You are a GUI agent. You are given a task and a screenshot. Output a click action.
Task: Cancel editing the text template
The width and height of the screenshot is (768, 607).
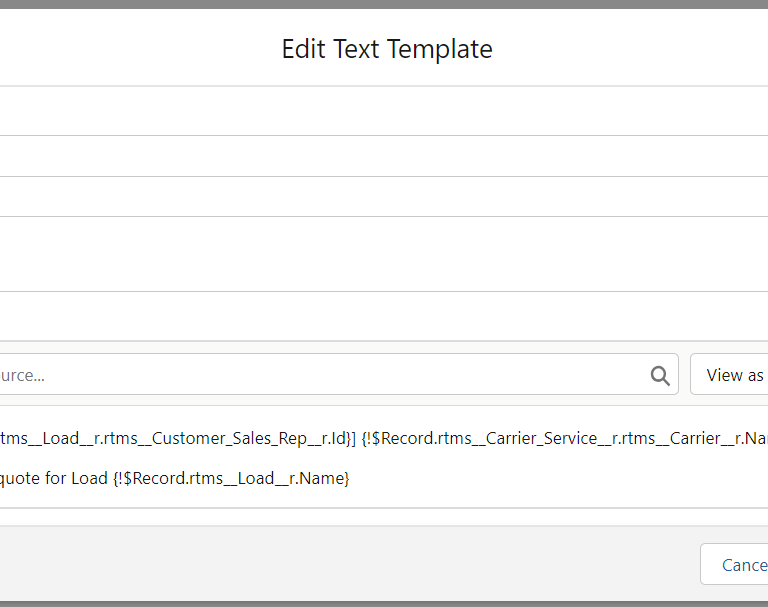[x=734, y=564]
